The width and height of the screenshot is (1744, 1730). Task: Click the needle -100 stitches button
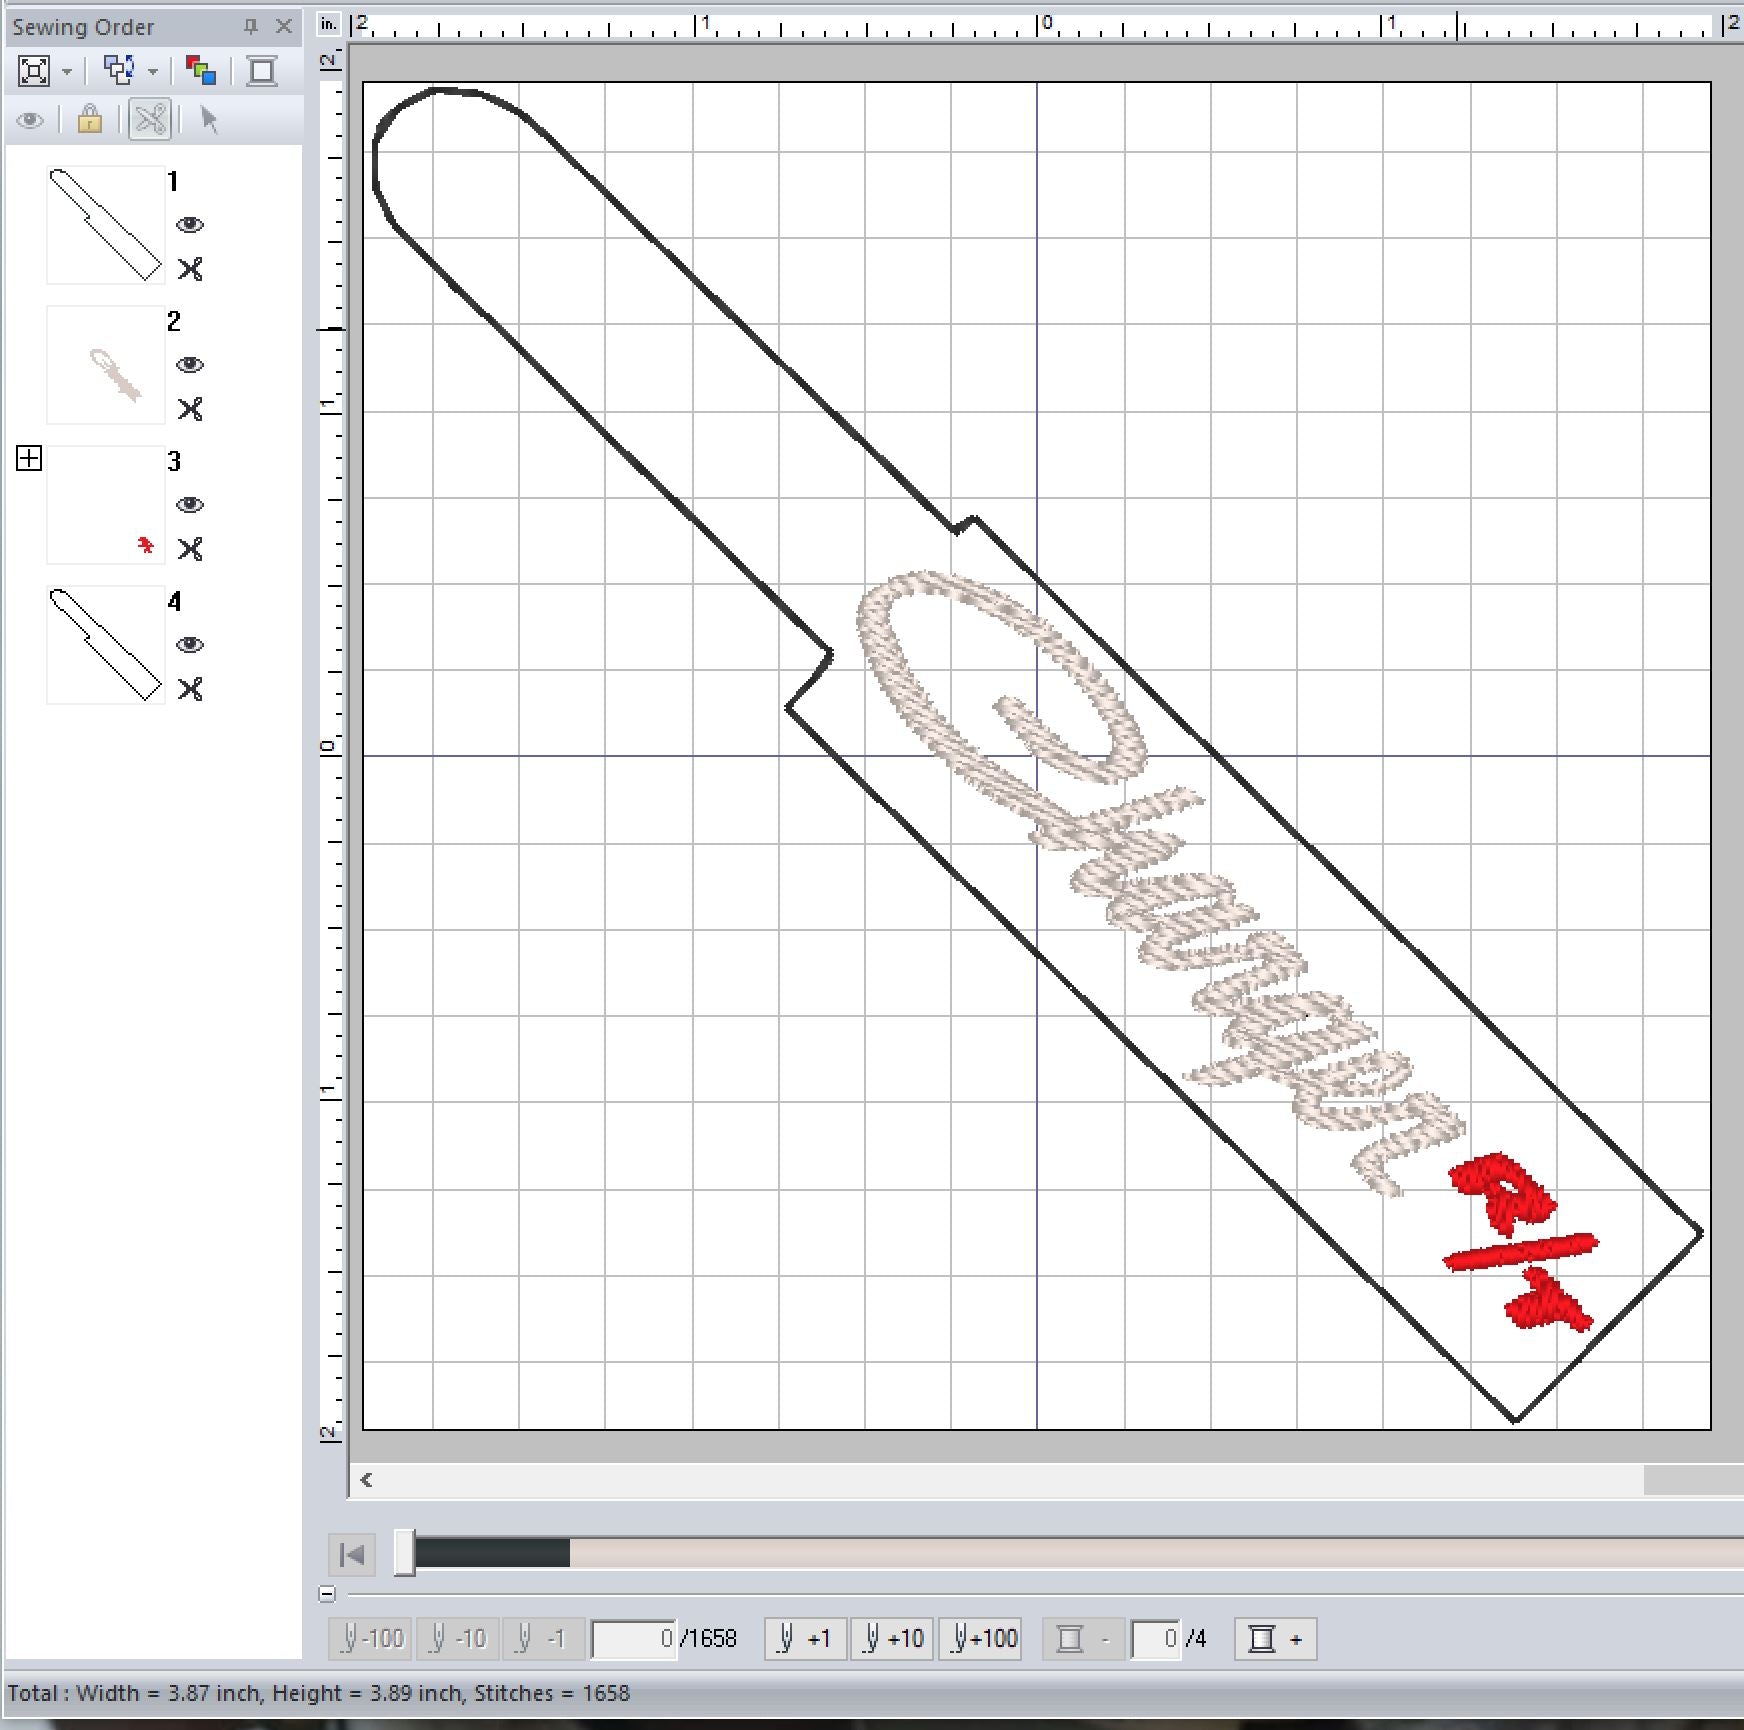point(371,1639)
